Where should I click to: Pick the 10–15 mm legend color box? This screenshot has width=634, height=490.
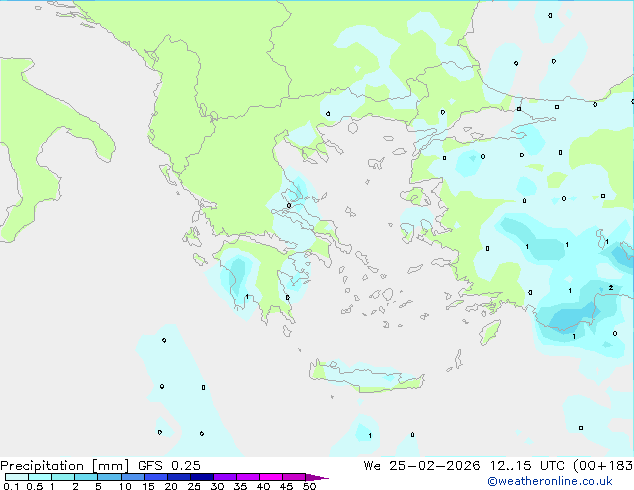click(x=132, y=477)
